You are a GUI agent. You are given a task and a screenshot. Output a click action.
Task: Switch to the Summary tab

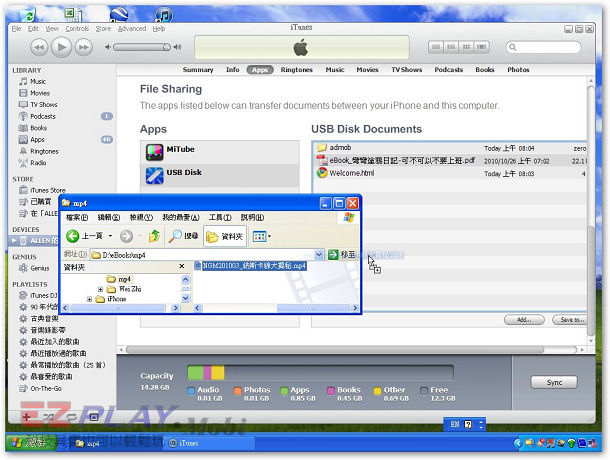tap(198, 70)
